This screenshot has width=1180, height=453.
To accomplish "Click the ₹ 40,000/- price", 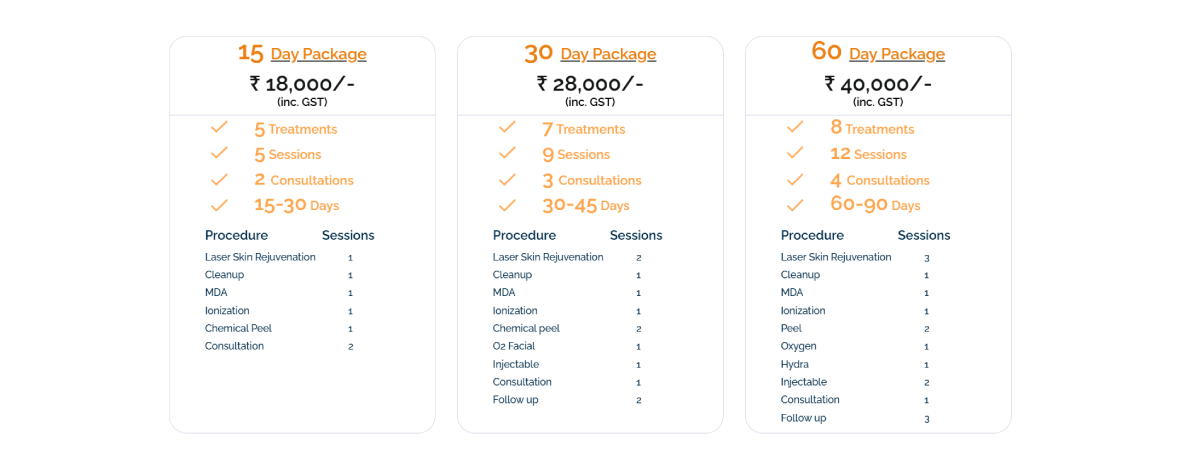I will [878, 84].
